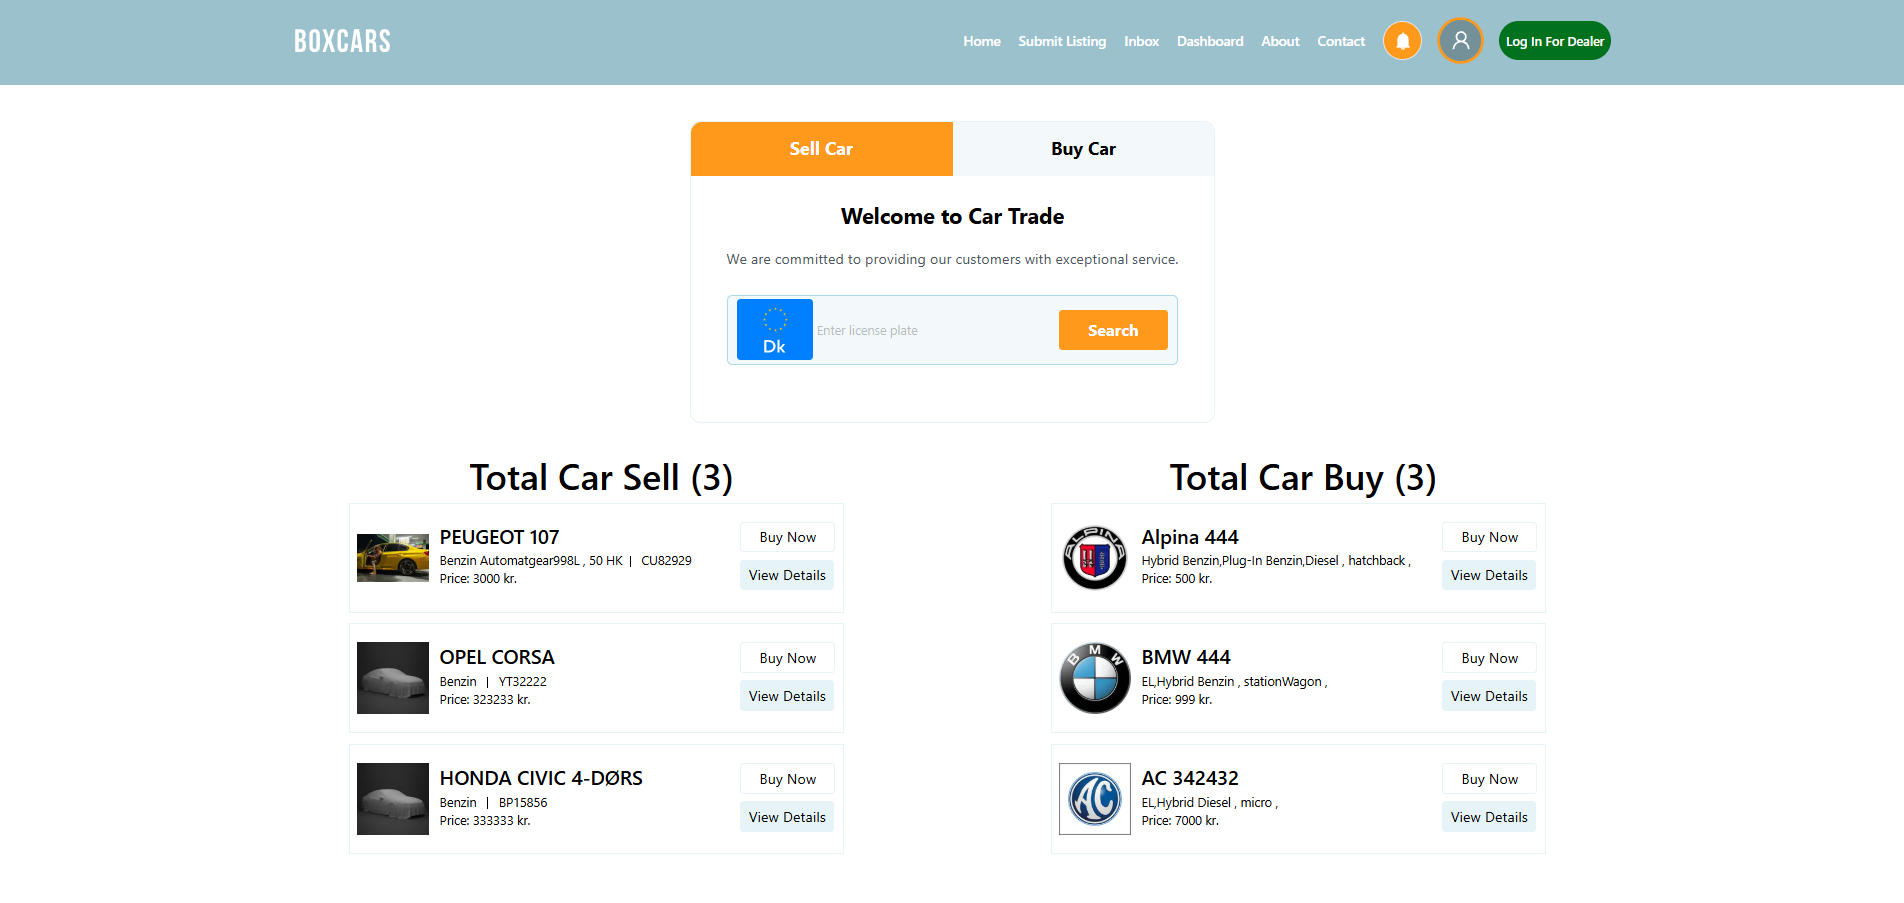Buy Now for BMW 444
The height and width of the screenshot is (903, 1904).
pos(1490,658)
